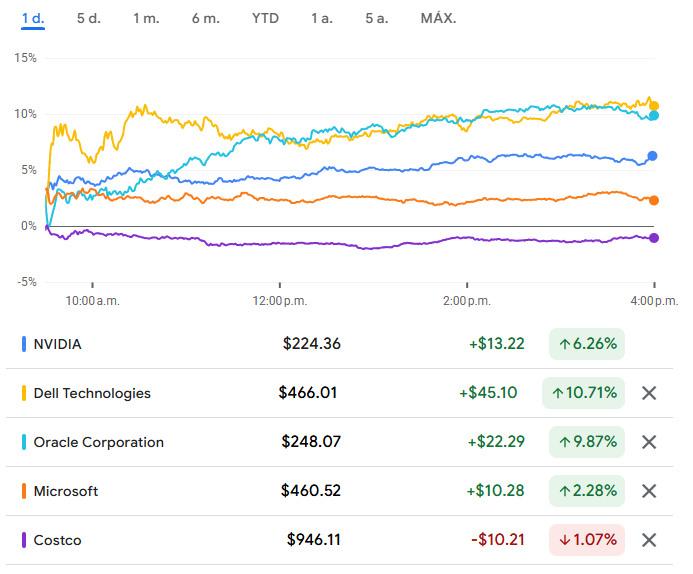Click Oracle's 9.87% change badge
The image size is (693, 574).
587,442
